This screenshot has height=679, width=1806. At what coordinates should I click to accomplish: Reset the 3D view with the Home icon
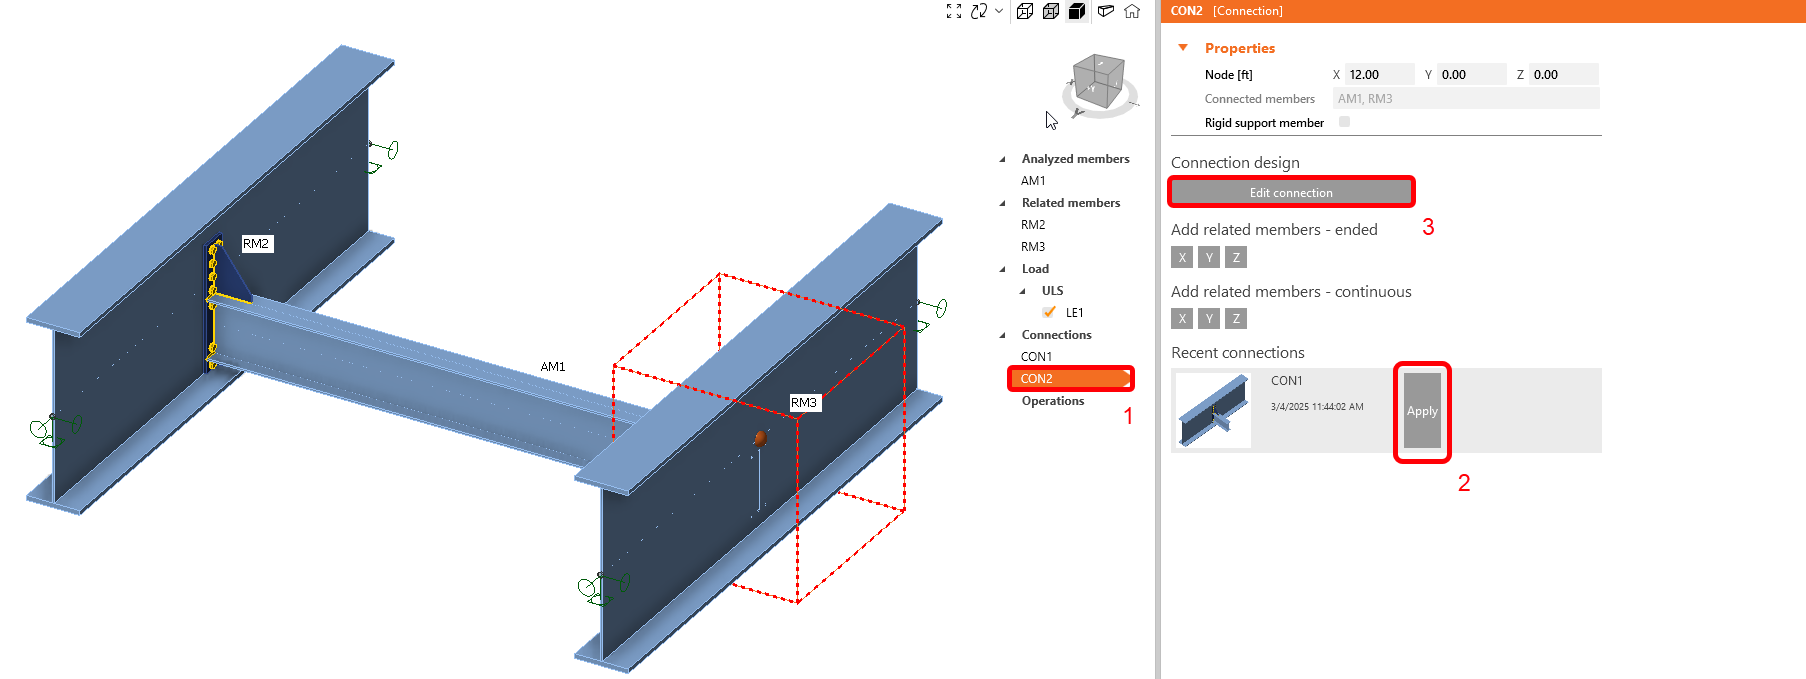pos(1132,11)
